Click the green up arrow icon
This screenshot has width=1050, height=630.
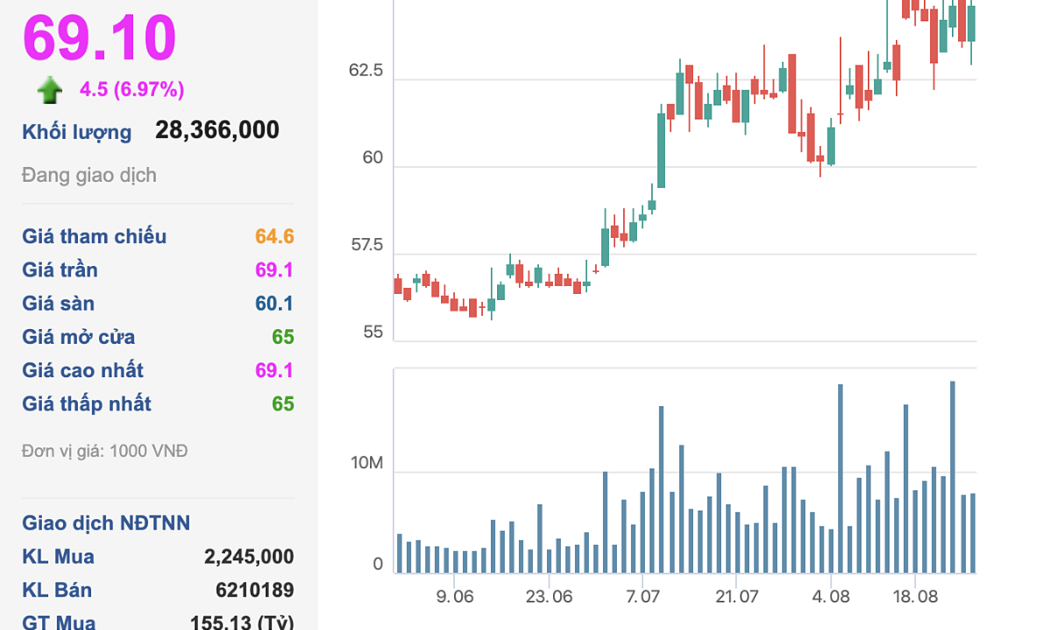pyautogui.click(x=50, y=91)
